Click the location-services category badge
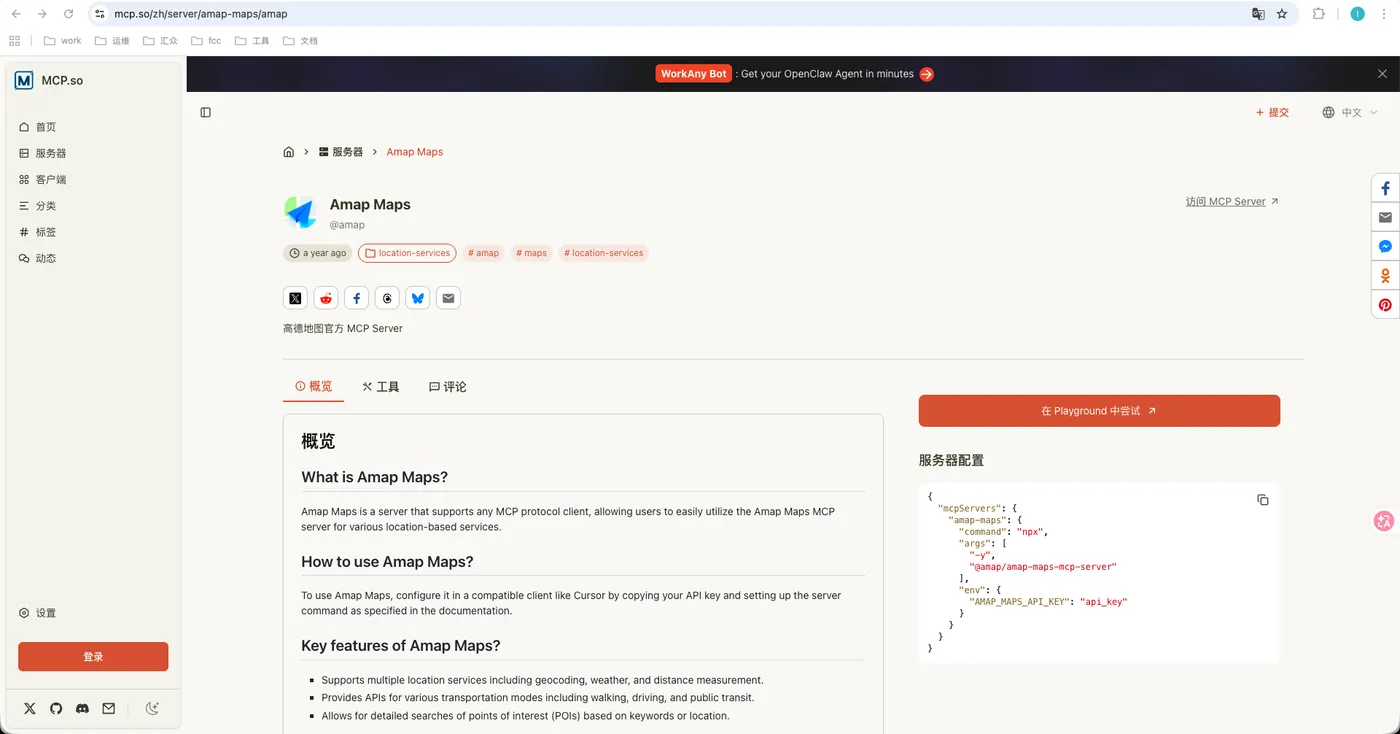 click(x=407, y=253)
